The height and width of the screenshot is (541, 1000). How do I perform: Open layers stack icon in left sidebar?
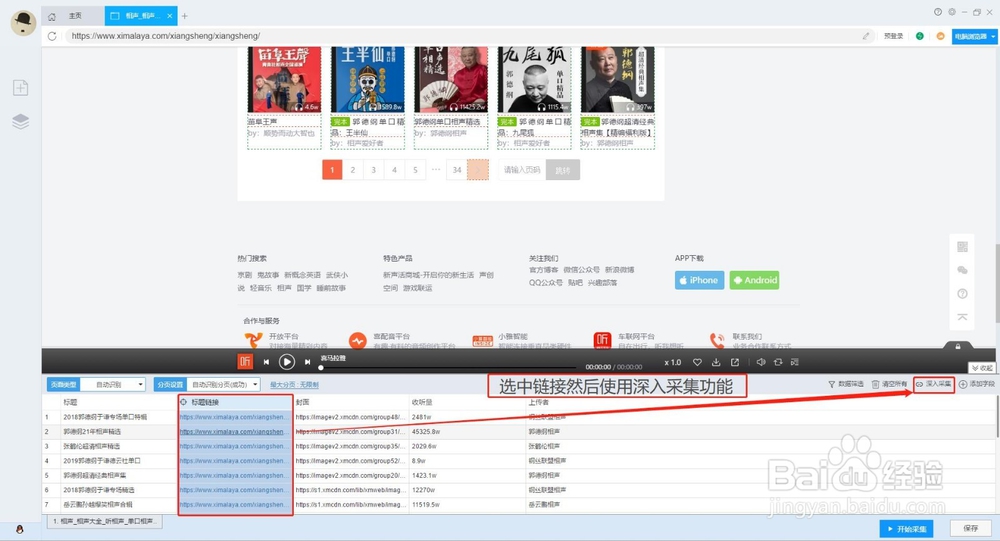click(x=20, y=121)
